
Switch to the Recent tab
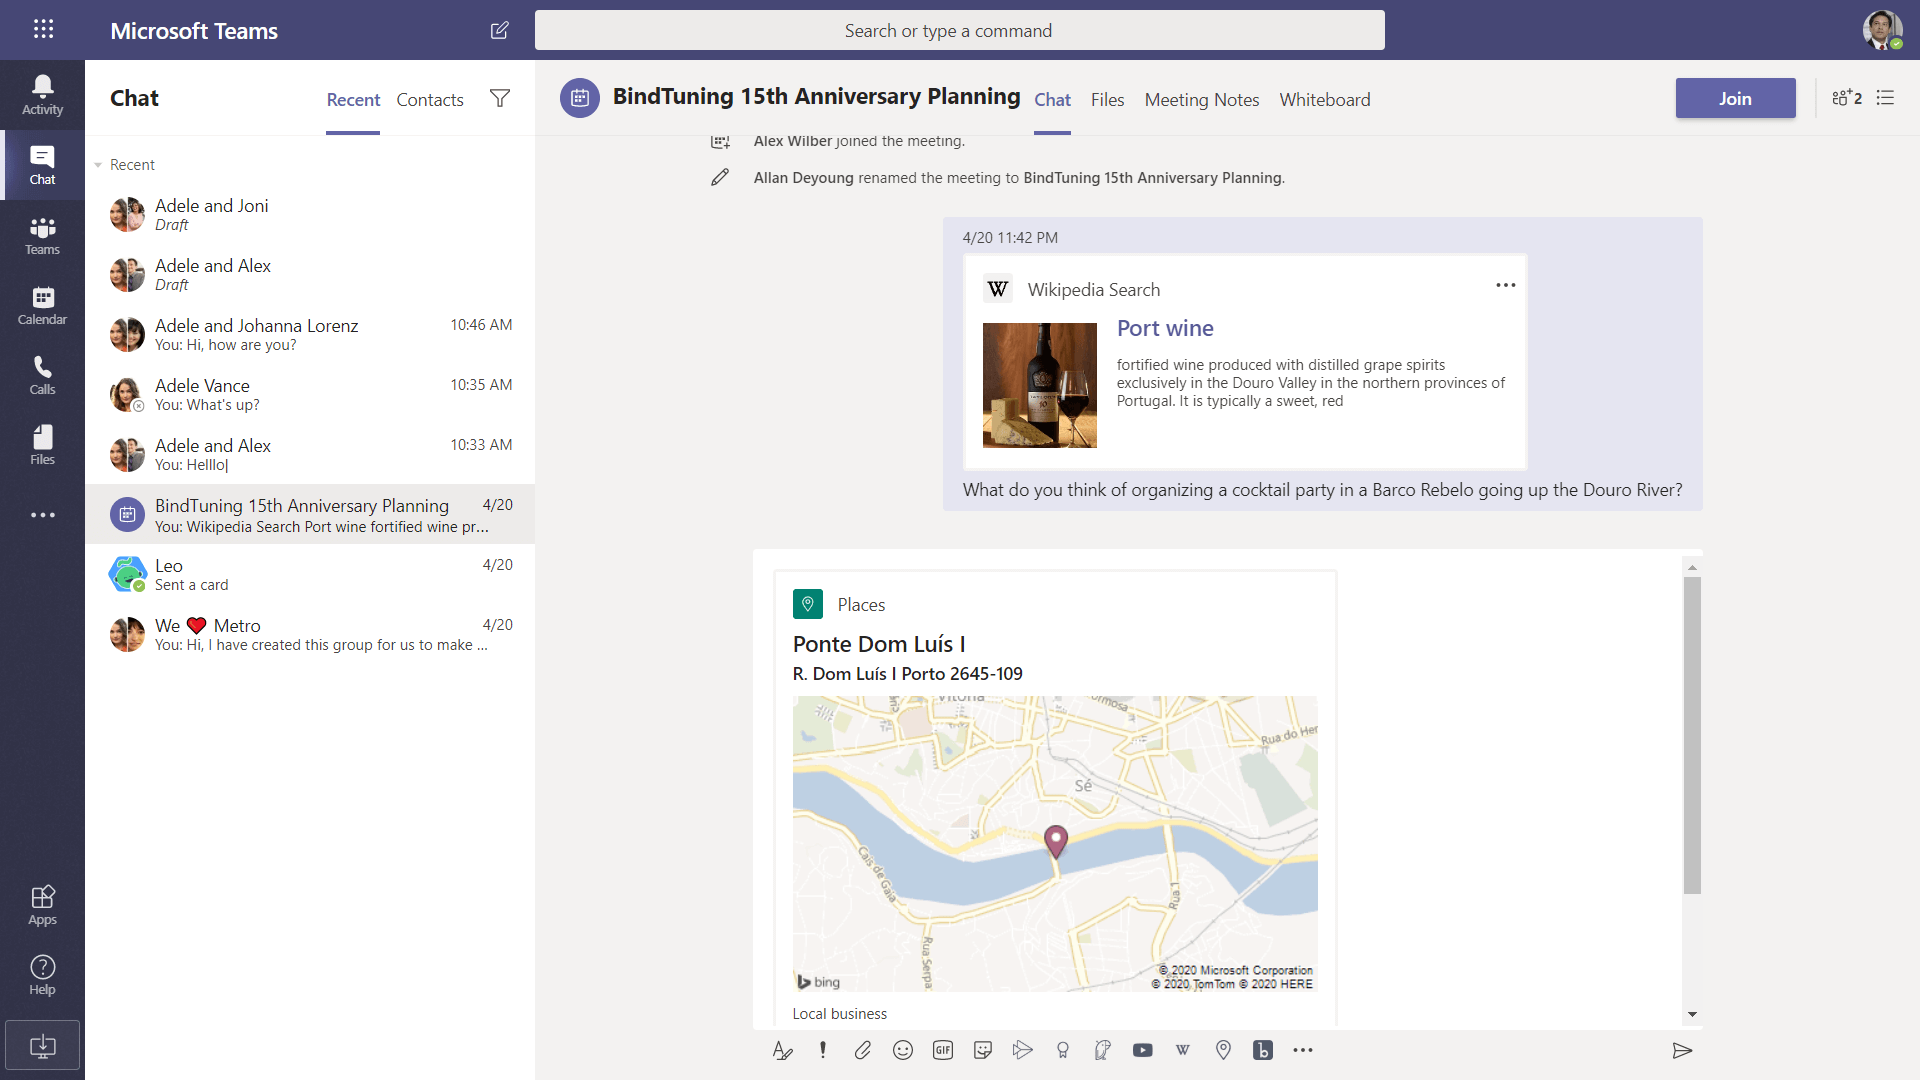(x=353, y=100)
